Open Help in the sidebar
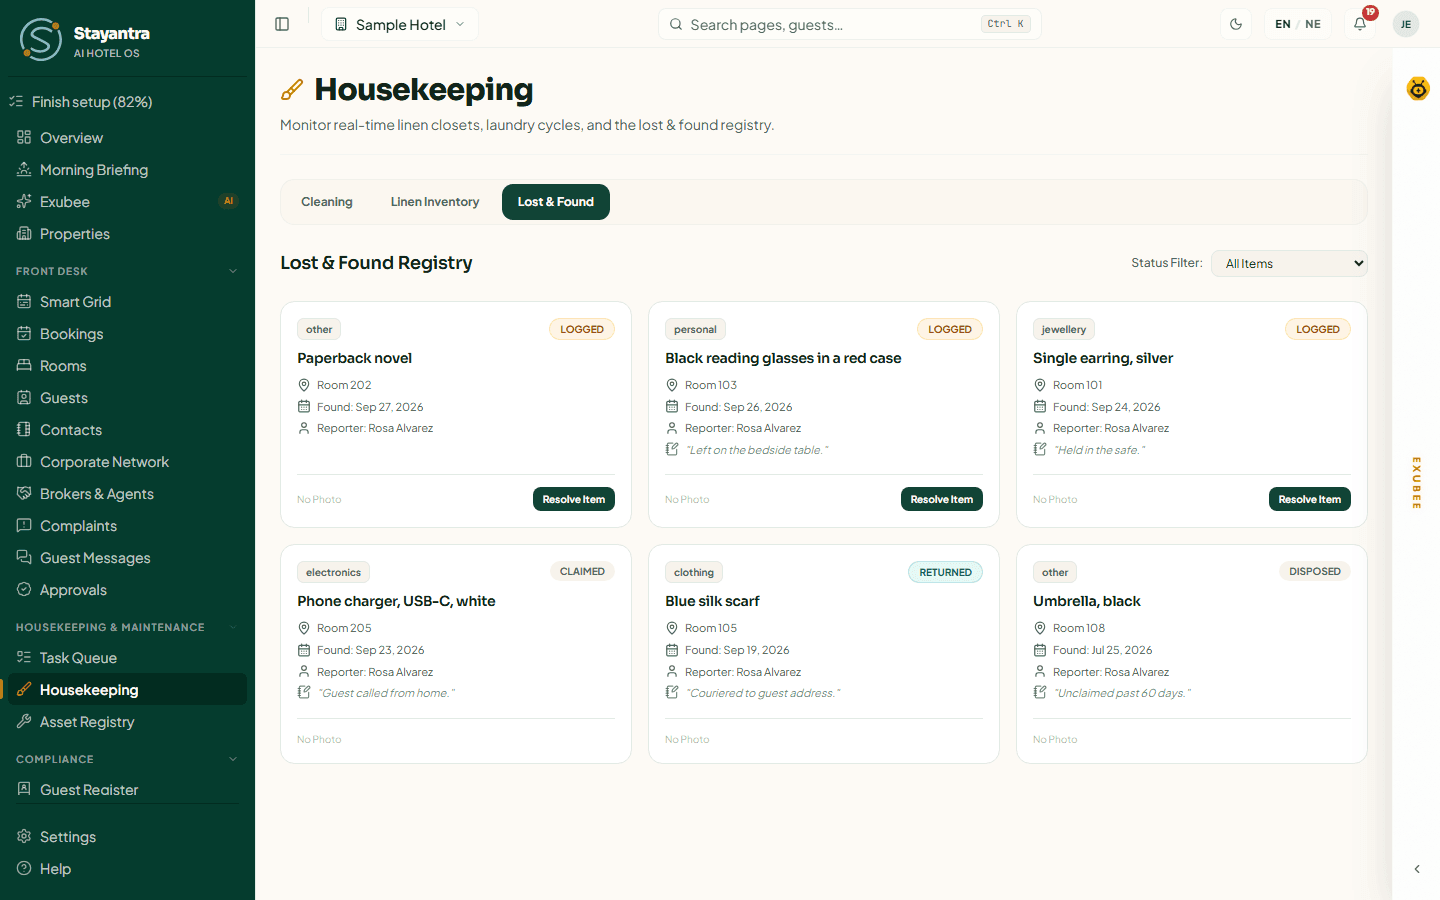 (127, 869)
